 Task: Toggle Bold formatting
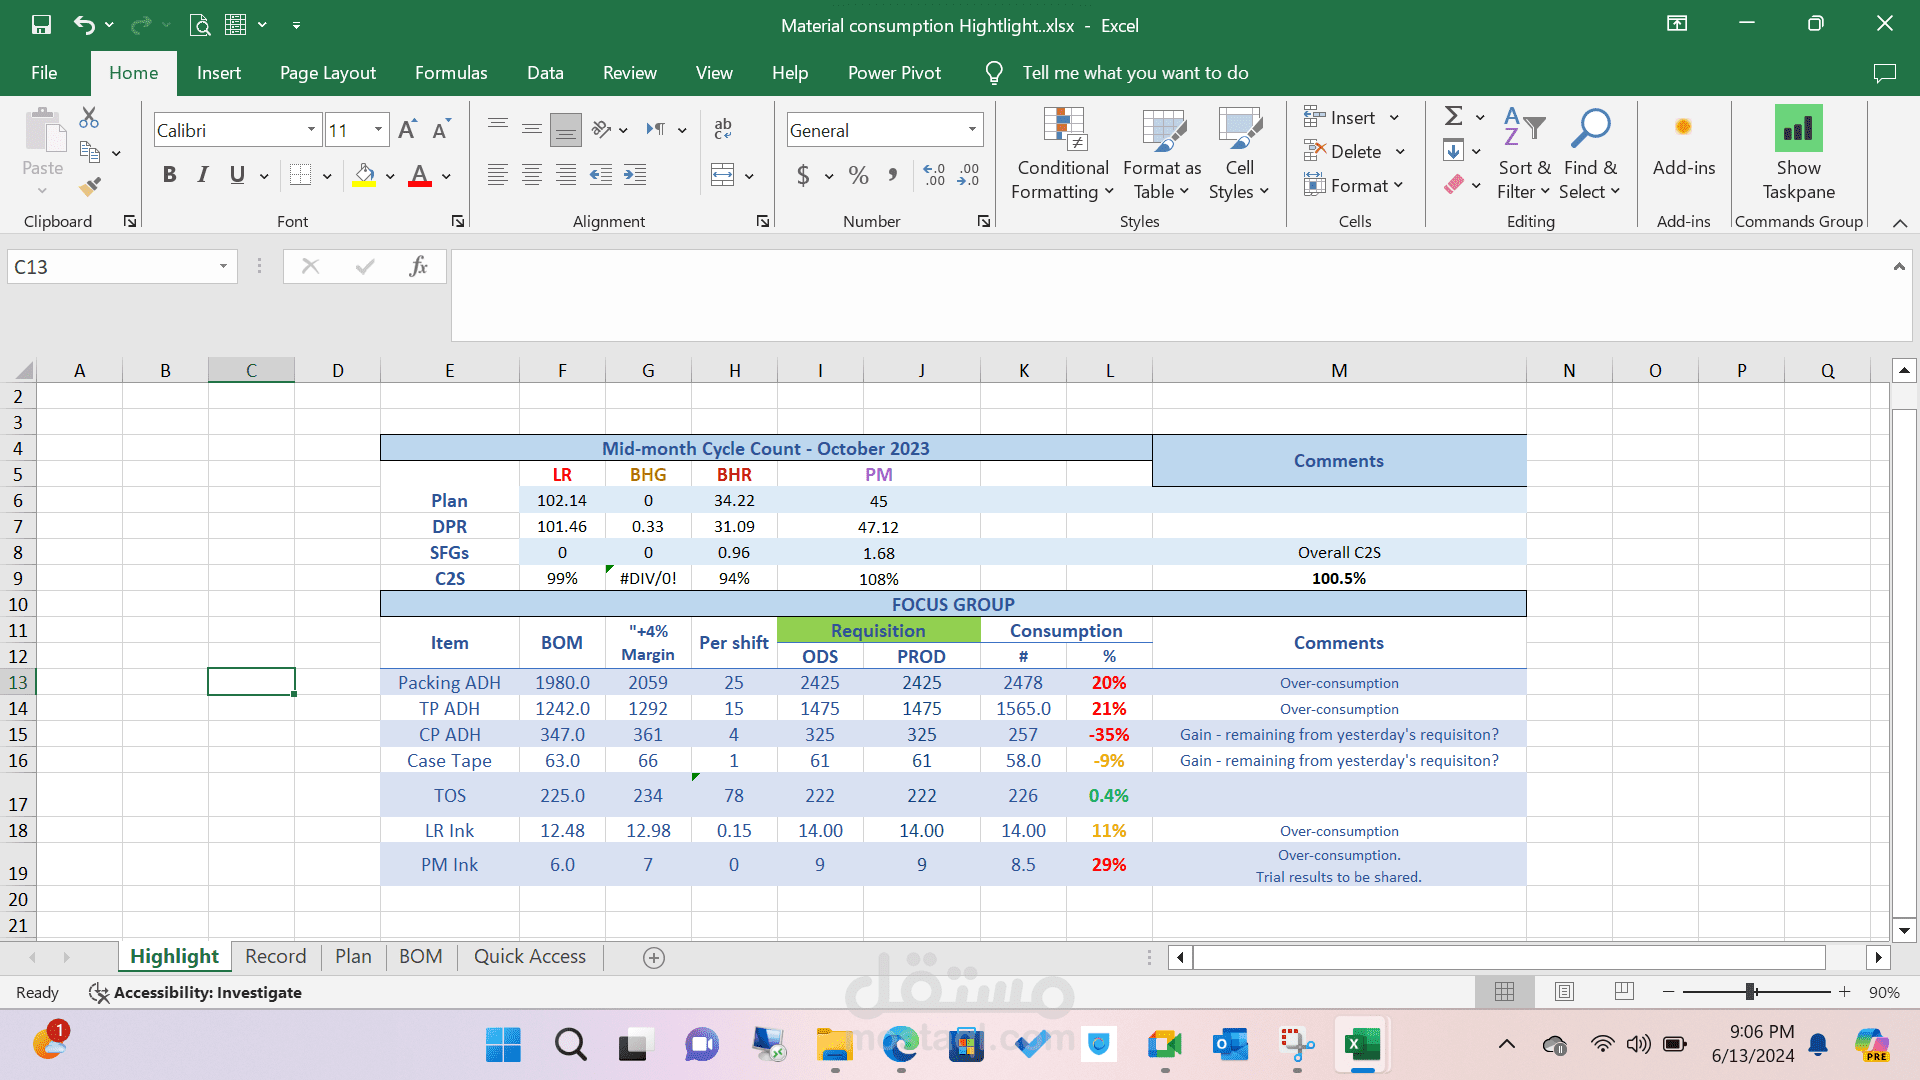[x=169, y=175]
